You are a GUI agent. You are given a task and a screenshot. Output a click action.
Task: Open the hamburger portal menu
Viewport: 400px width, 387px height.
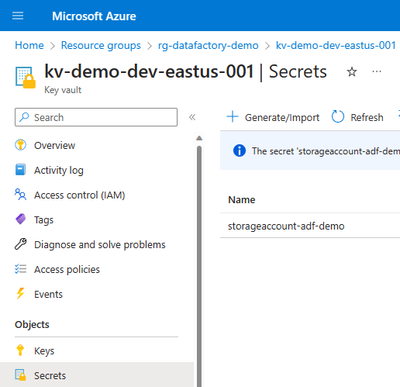18,16
